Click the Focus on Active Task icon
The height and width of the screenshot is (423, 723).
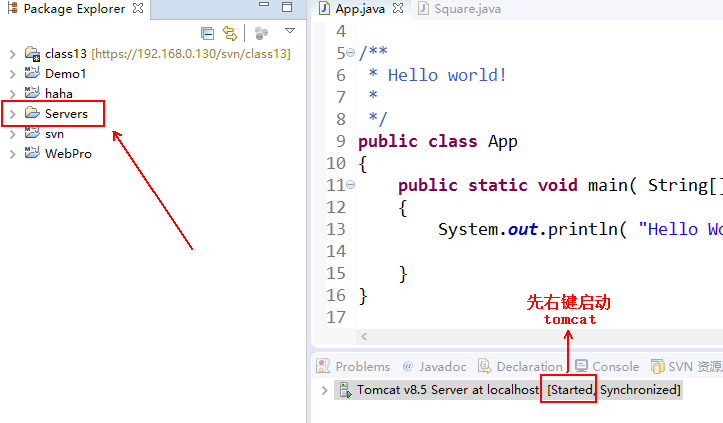tap(261, 33)
